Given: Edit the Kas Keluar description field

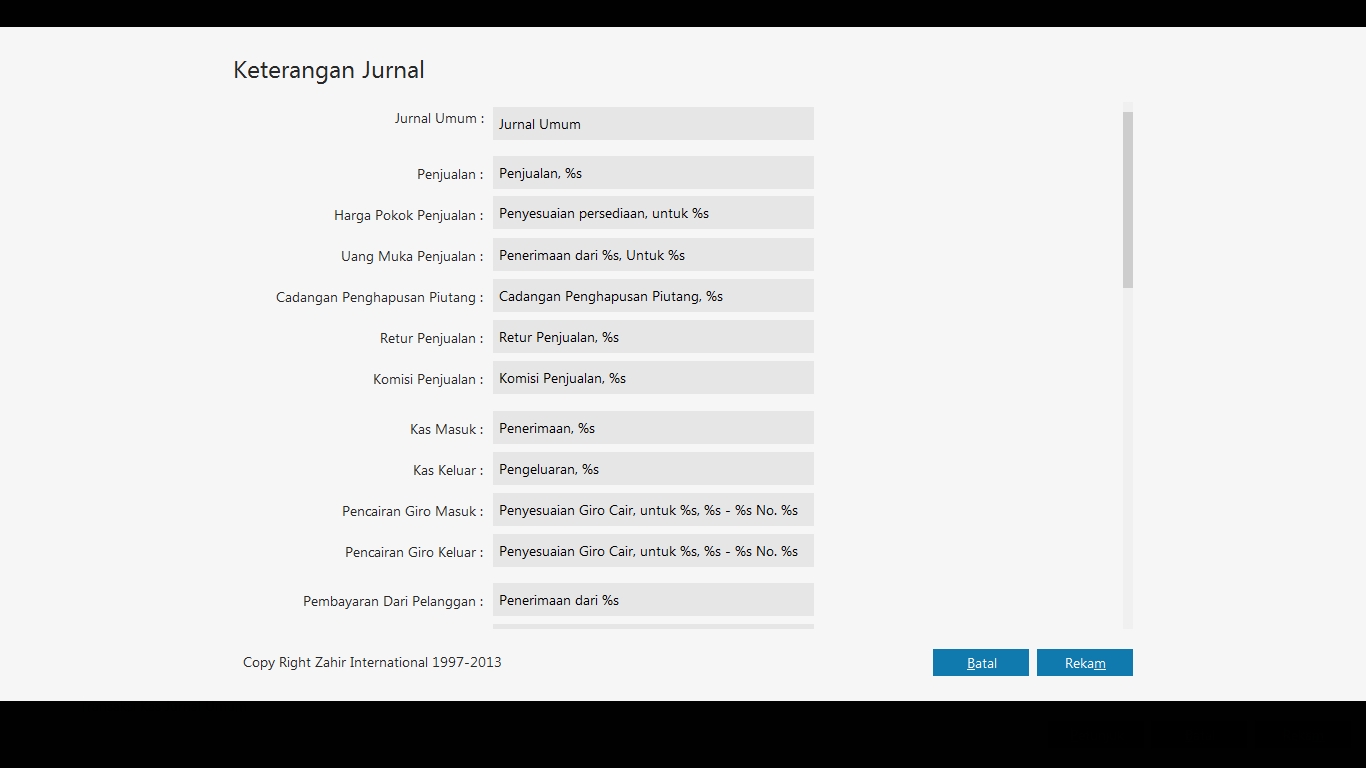Looking at the screenshot, I should 653,469.
